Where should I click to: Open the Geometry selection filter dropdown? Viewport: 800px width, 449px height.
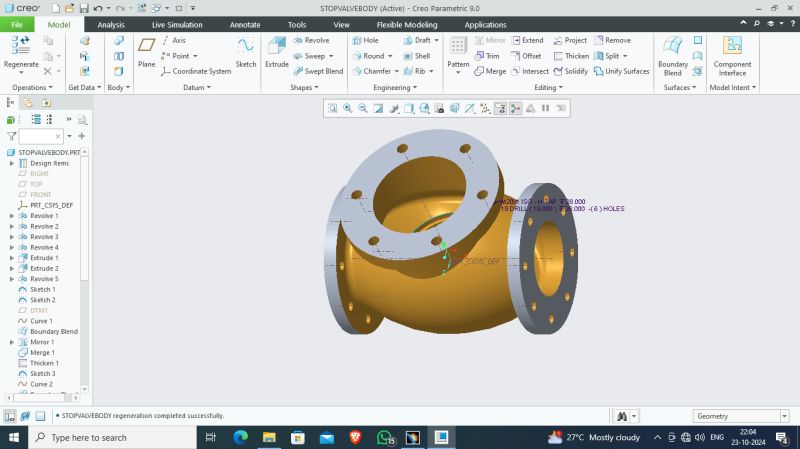click(x=784, y=416)
